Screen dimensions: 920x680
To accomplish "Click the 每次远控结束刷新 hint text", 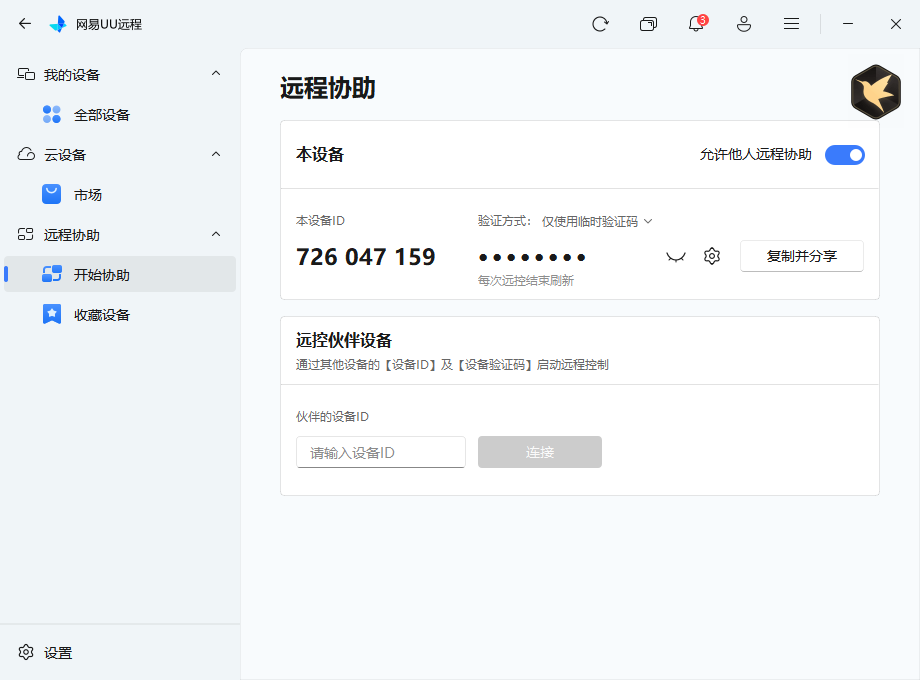I will (x=526, y=280).
